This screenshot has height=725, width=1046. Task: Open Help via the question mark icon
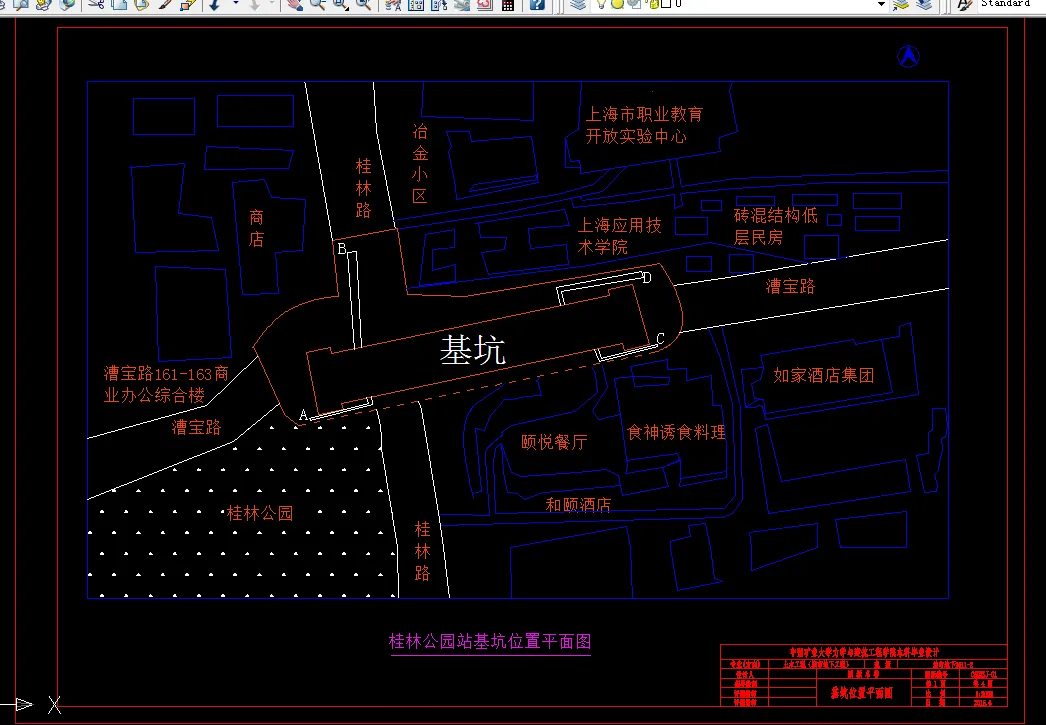[x=537, y=7]
